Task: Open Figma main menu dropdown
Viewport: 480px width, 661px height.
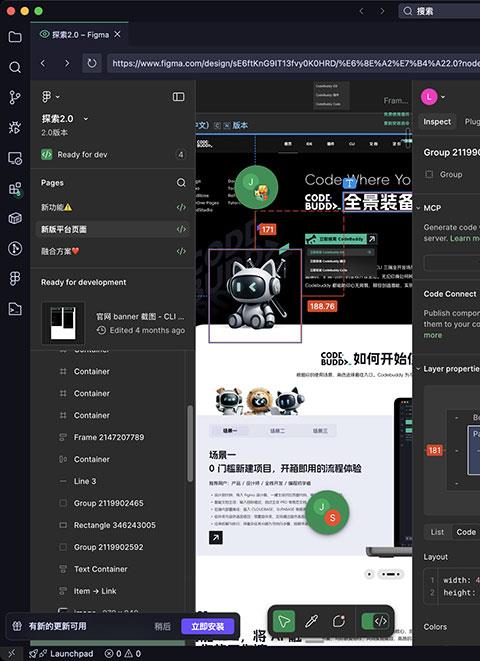Action: point(51,97)
